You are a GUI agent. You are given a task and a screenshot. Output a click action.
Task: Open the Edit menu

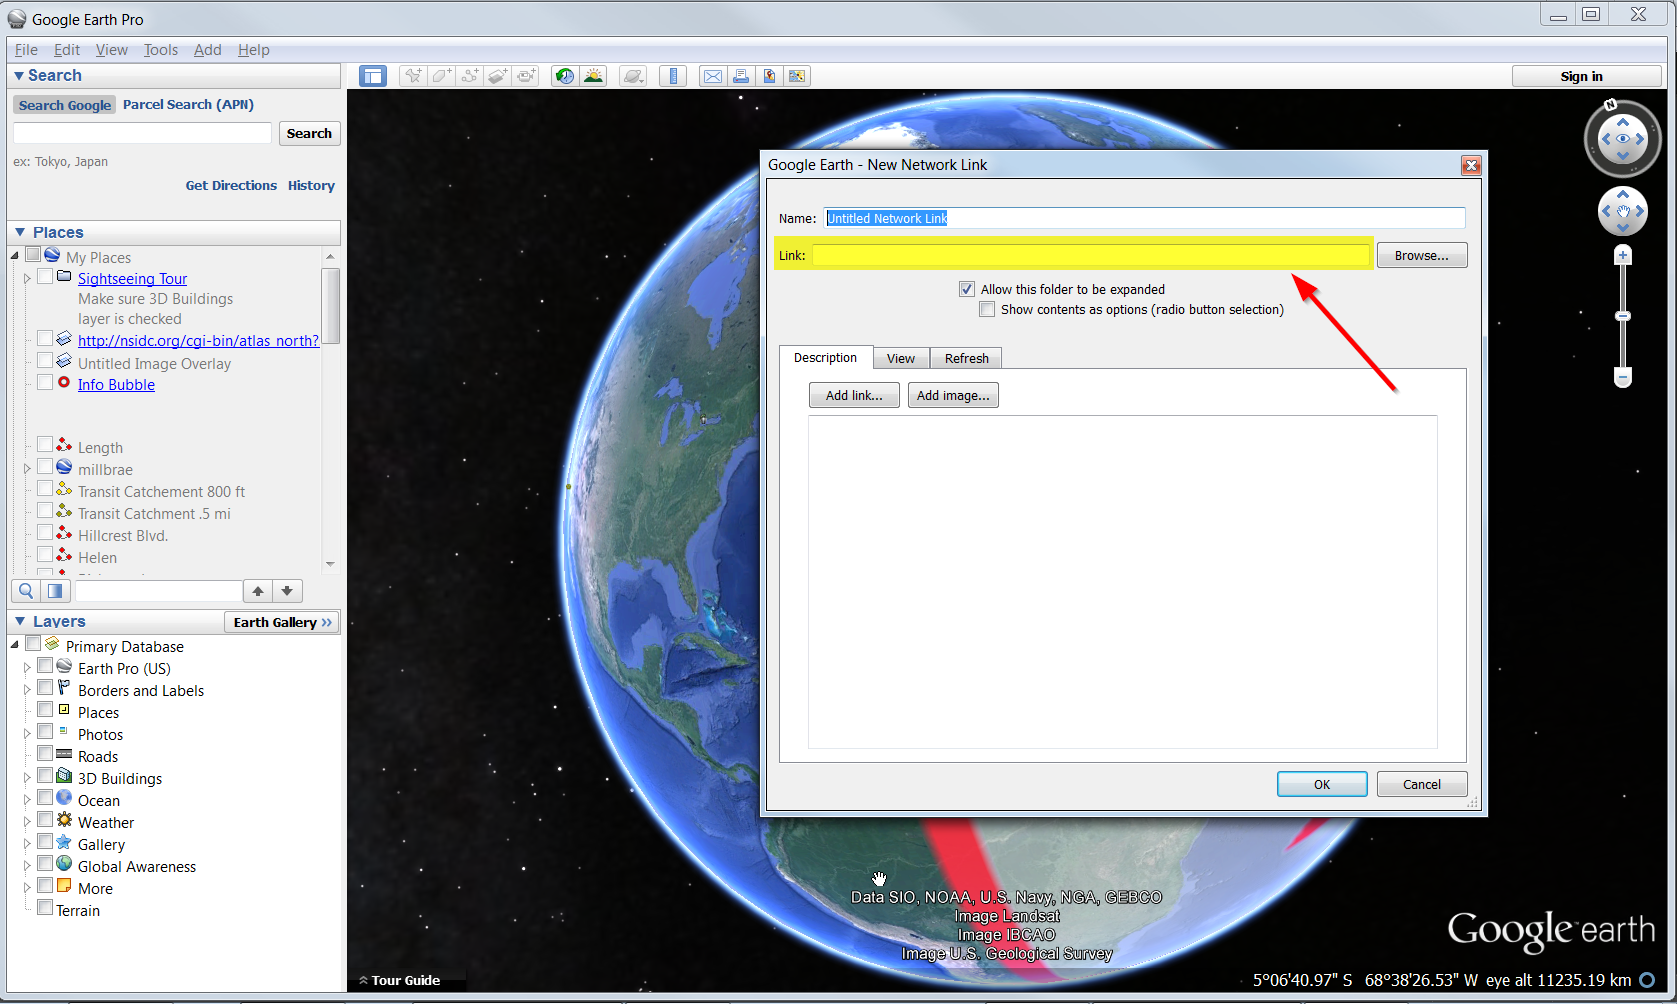(x=67, y=50)
